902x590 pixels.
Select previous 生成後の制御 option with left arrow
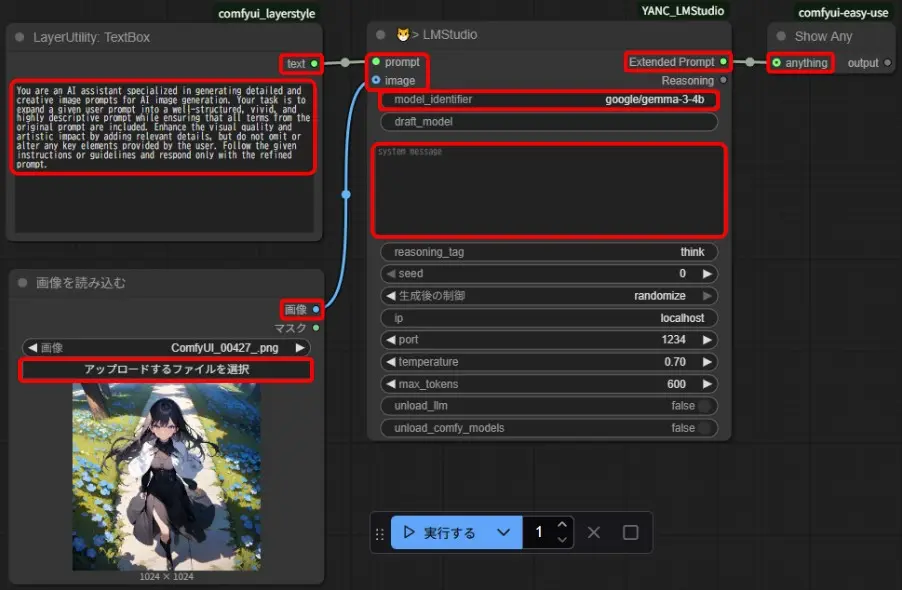[391, 296]
